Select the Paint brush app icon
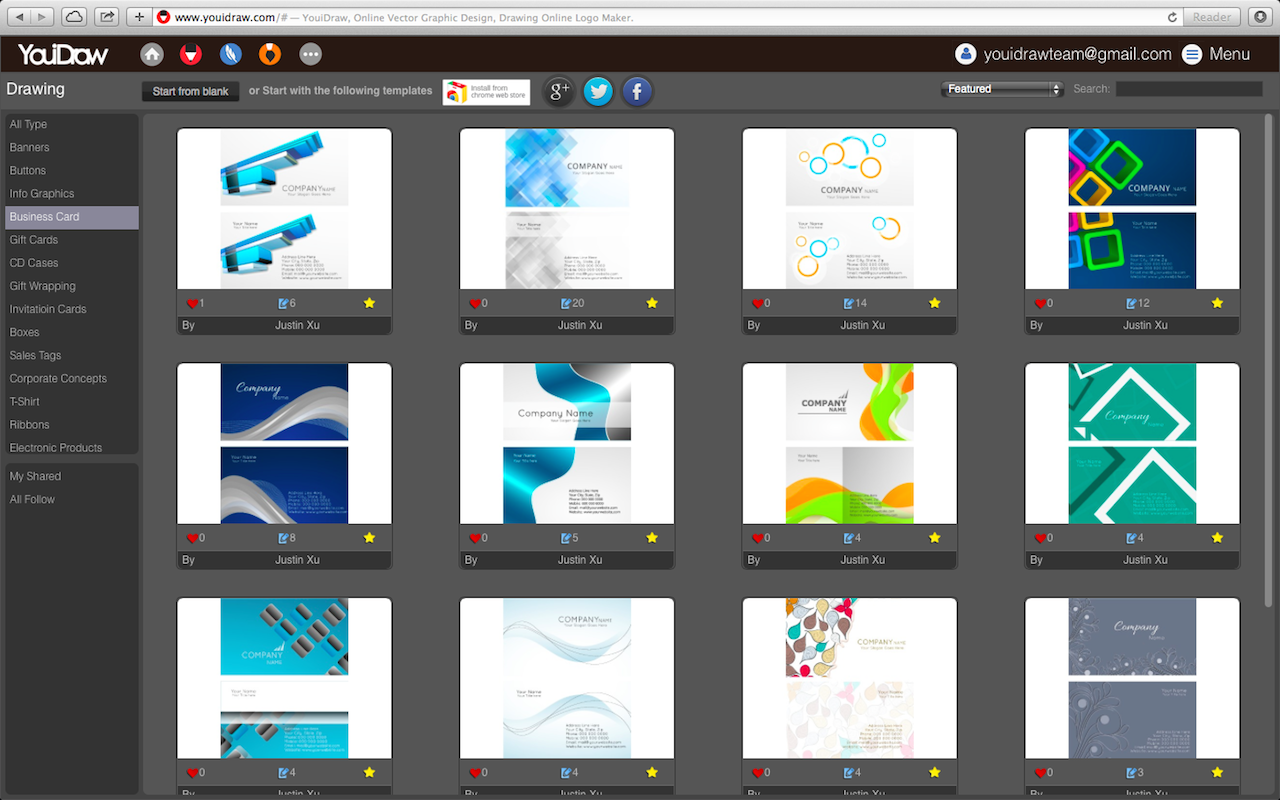Image resolution: width=1280 pixels, height=800 pixels. point(231,54)
